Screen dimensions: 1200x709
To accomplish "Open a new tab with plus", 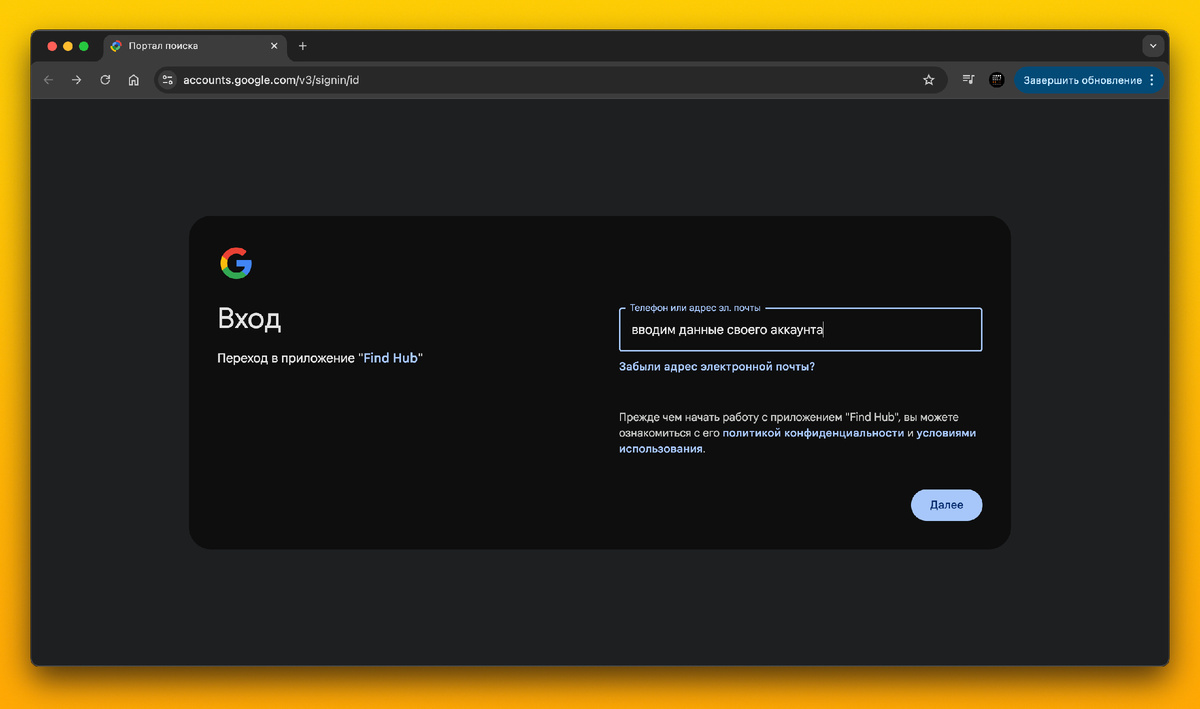I will (303, 46).
